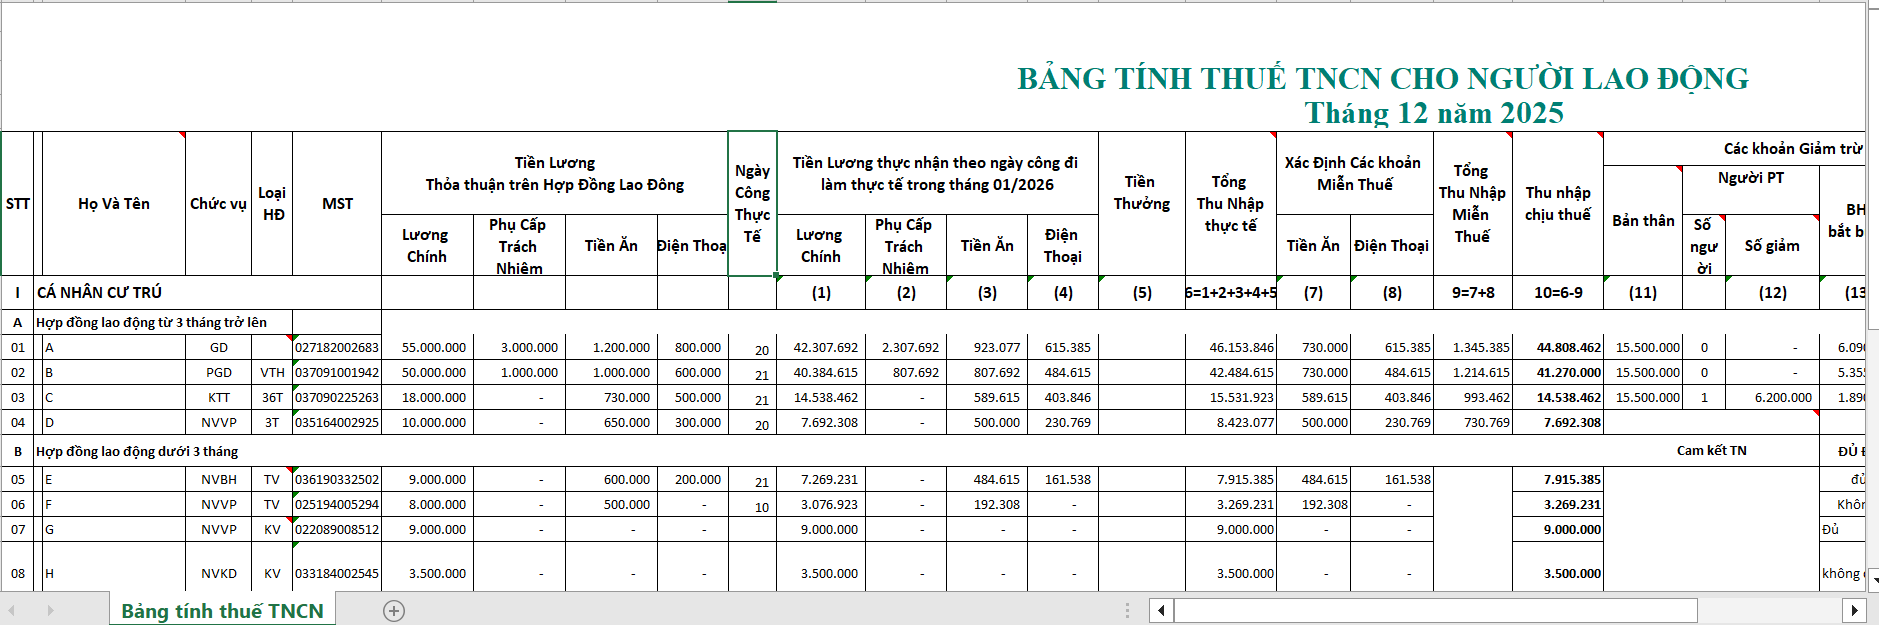Select the CÁ NHÂN CƯ TRÚ cell
Viewport: 1879px width, 625px height.
pyautogui.click(x=100, y=292)
